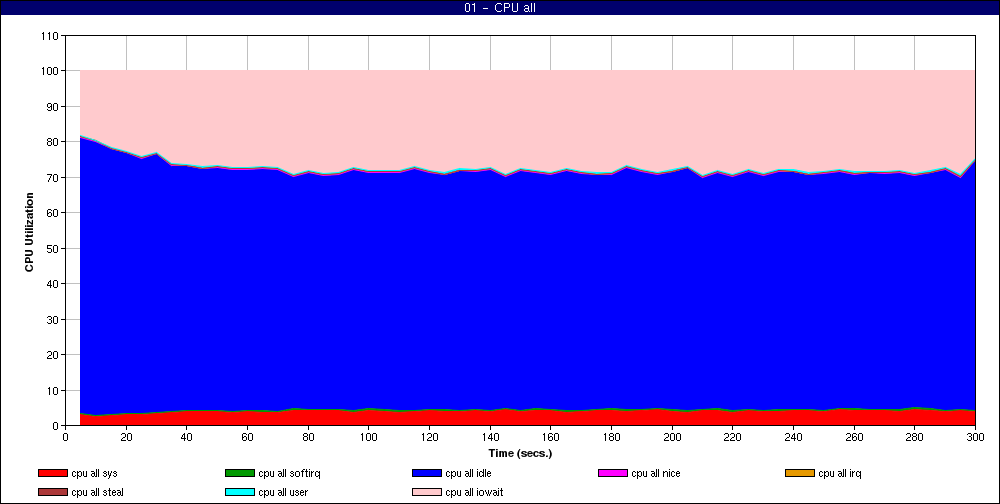The image size is (1000, 504).
Task: Click the 'Time (secs.)' axis title
Action: (520, 454)
